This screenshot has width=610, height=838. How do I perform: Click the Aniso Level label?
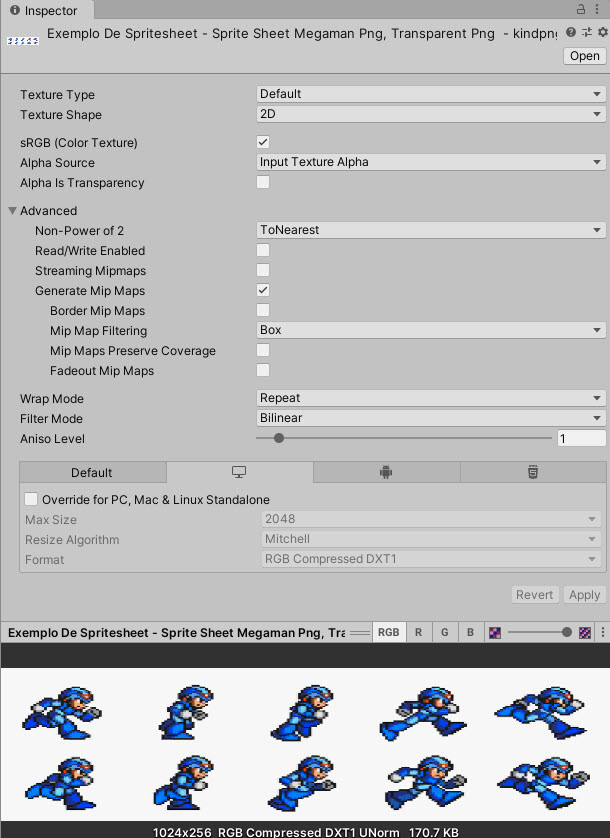52,439
